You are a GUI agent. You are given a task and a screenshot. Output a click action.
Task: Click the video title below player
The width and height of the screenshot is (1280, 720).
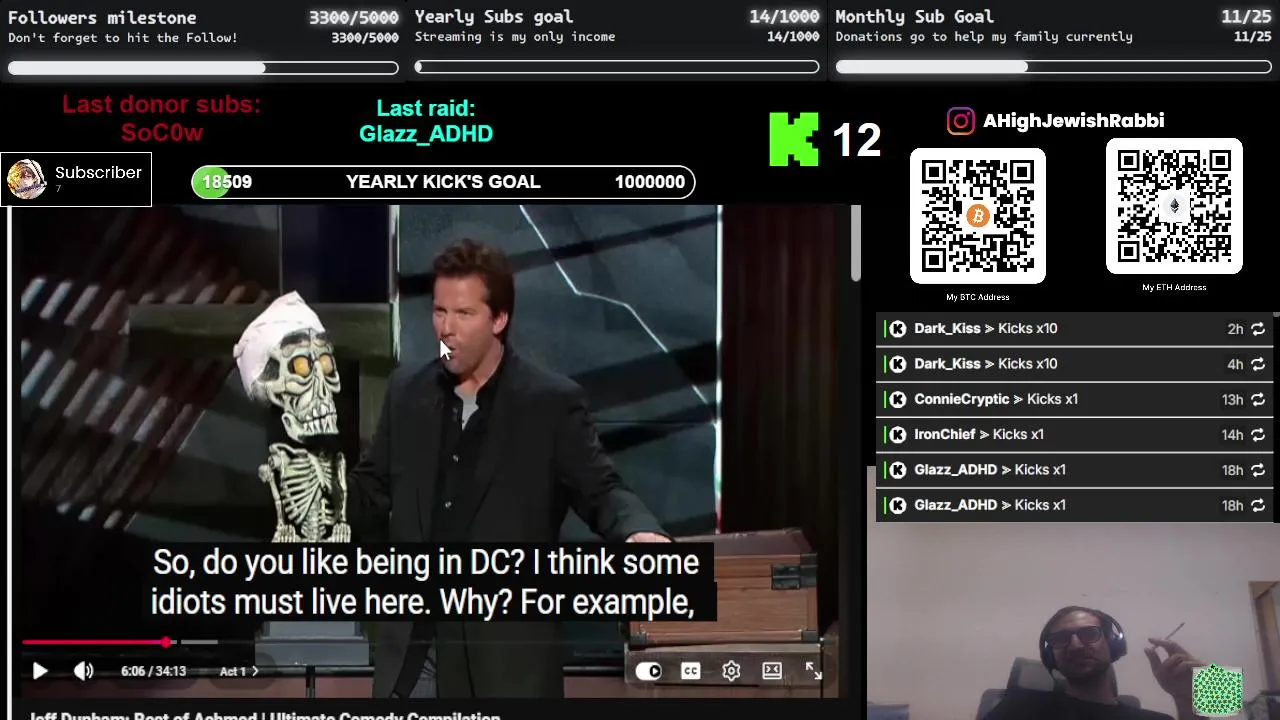click(264, 716)
